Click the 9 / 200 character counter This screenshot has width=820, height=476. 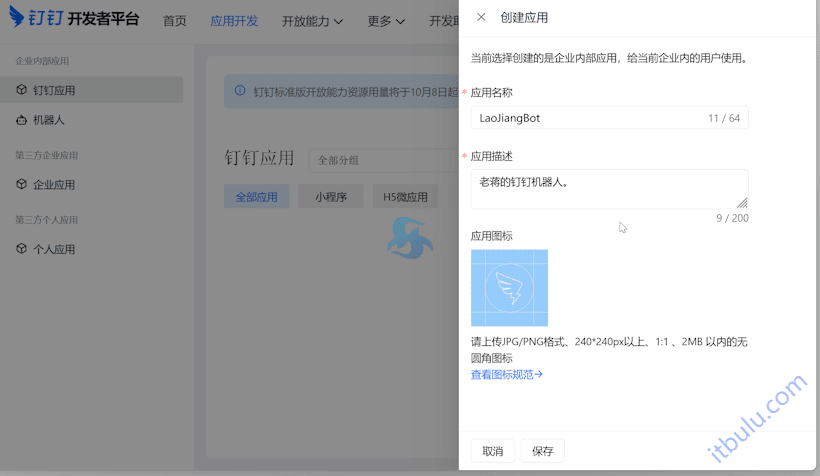click(732, 218)
